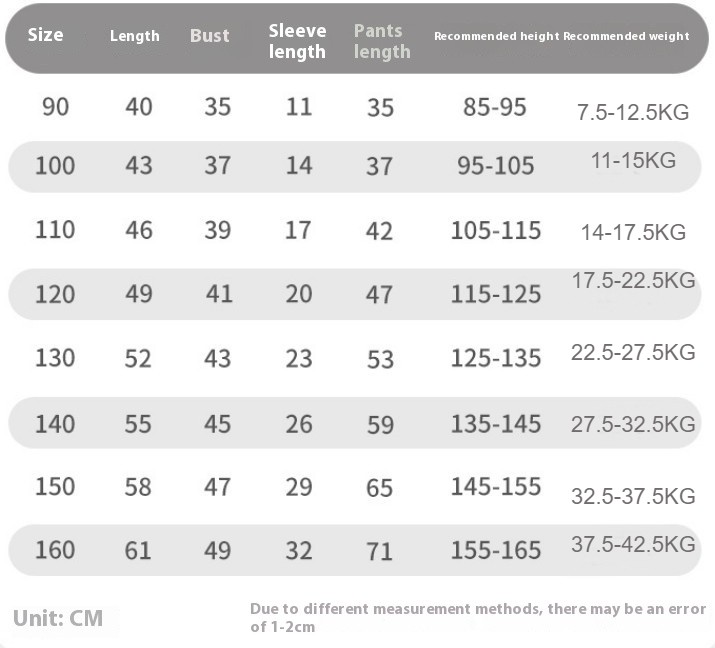Click the 7.5-12.5KG weight value
This screenshot has width=715, height=648.
pos(633,112)
